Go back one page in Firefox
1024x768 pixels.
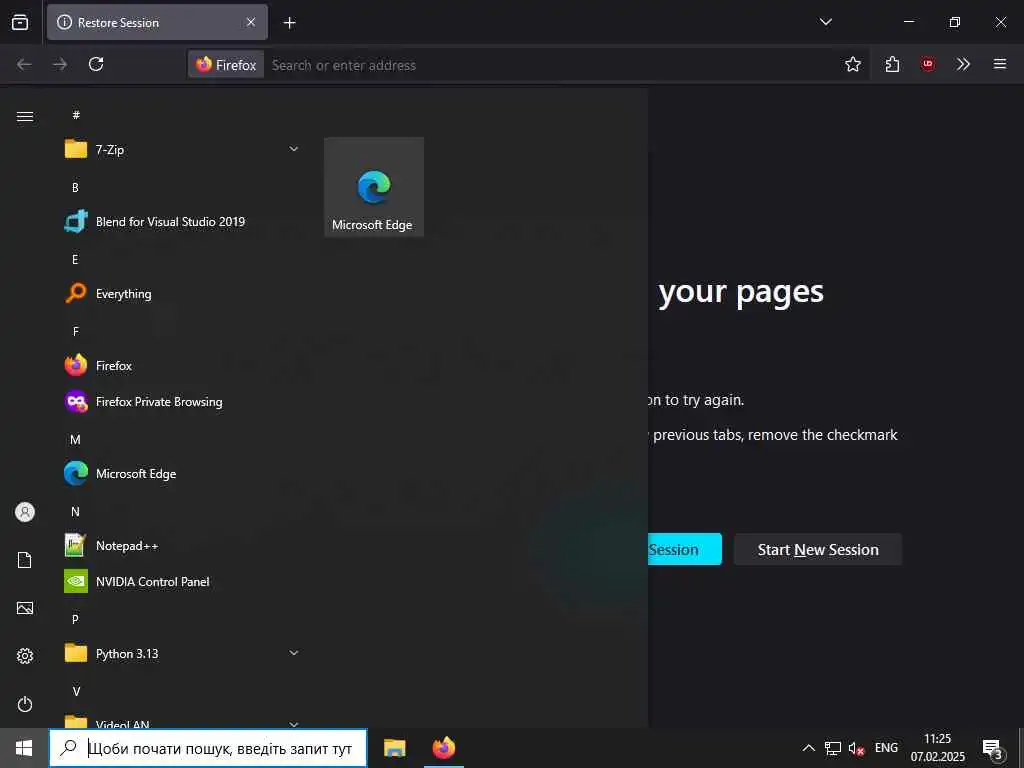tap(24, 64)
